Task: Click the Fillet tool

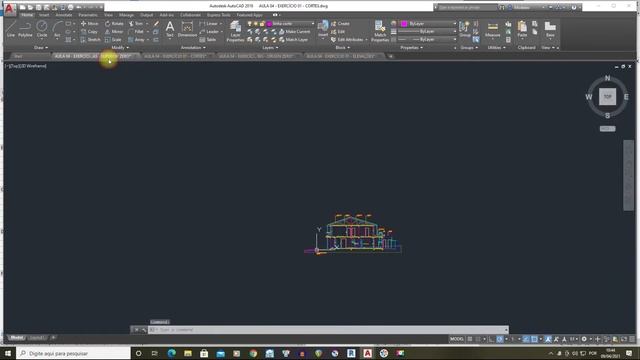Action: (x=136, y=31)
